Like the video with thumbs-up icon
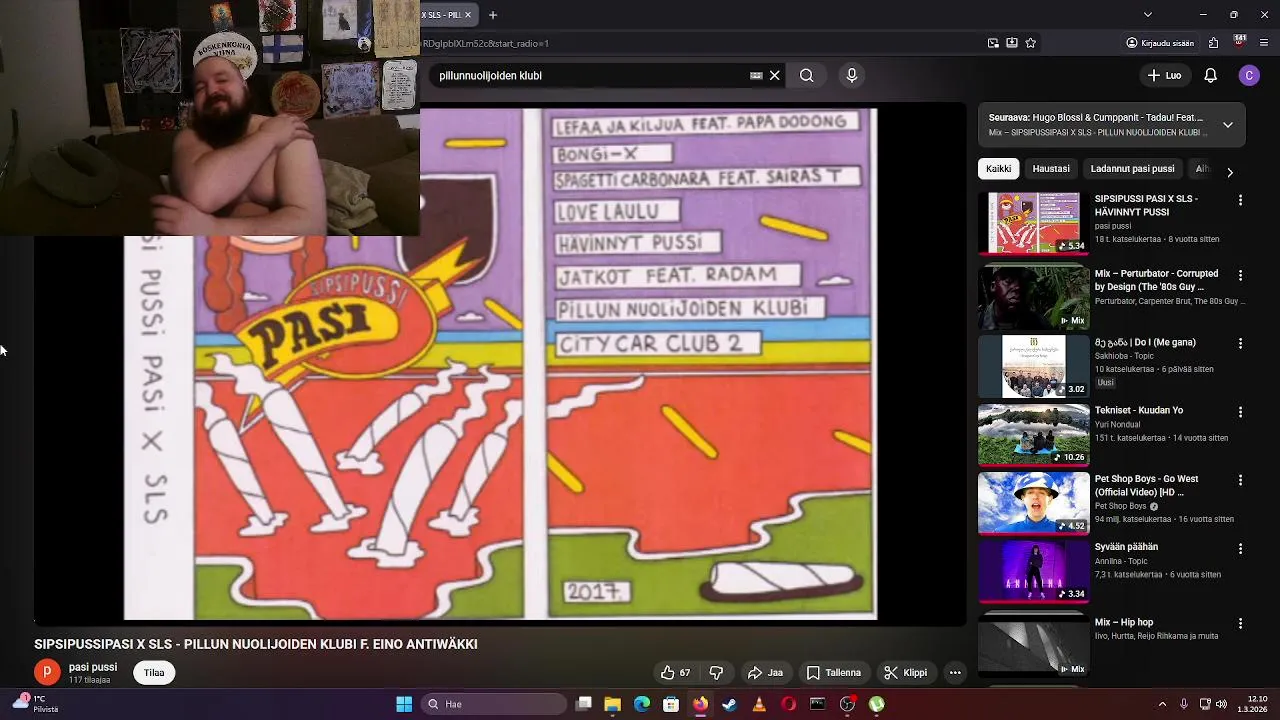The height and width of the screenshot is (720, 1280). (x=675, y=673)
